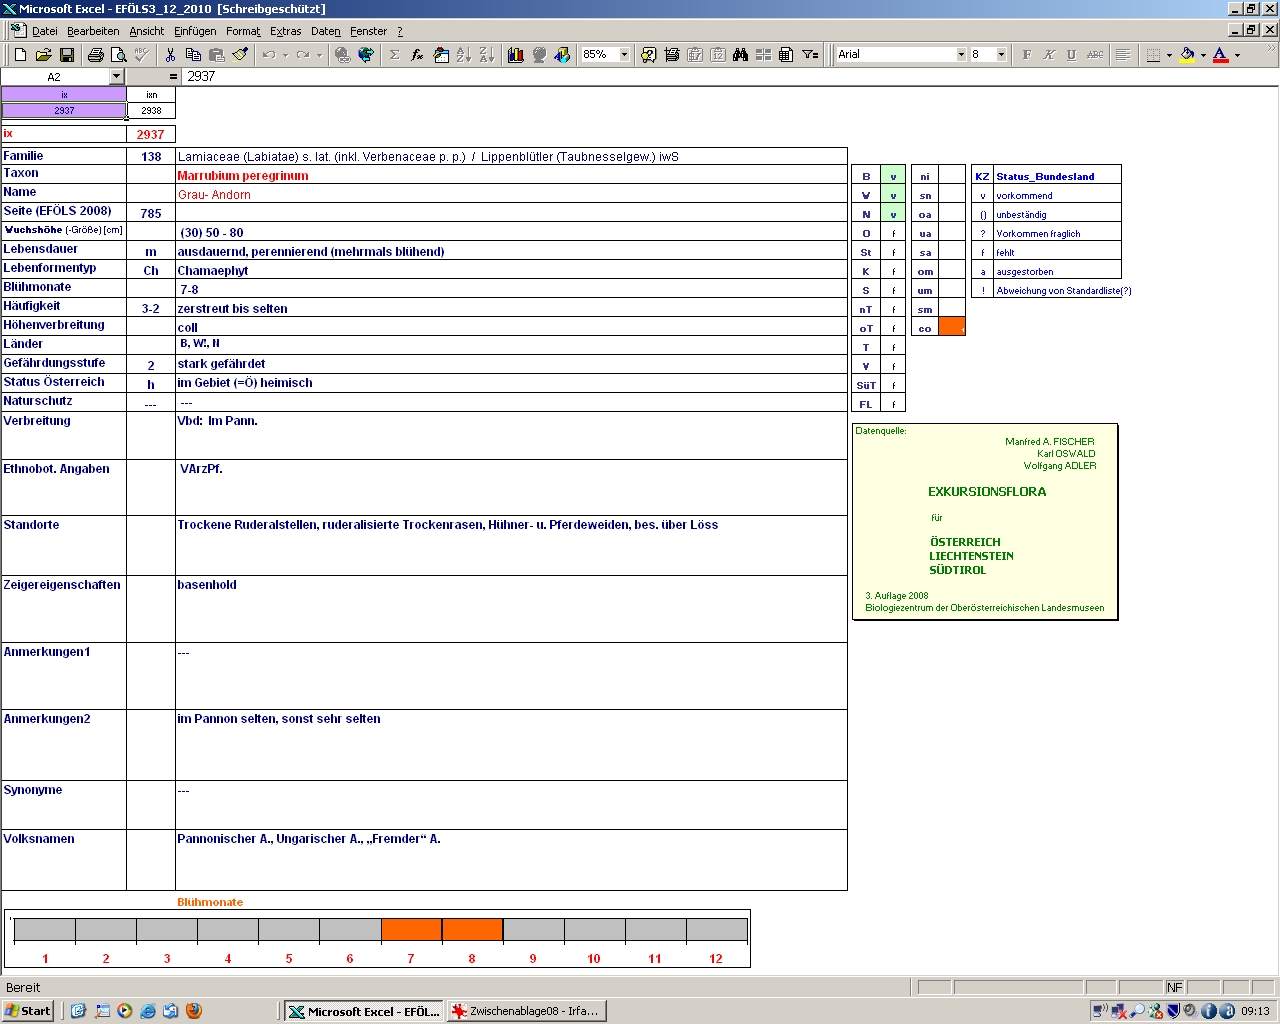Open the Insert Function fx icon
Screen dimensions: 1280x1024
tap(417, 55)
